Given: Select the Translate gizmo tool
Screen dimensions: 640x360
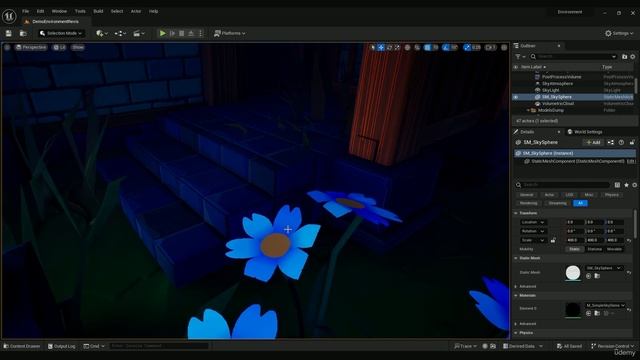Looking at the screenshot, I should coord(381,47).
